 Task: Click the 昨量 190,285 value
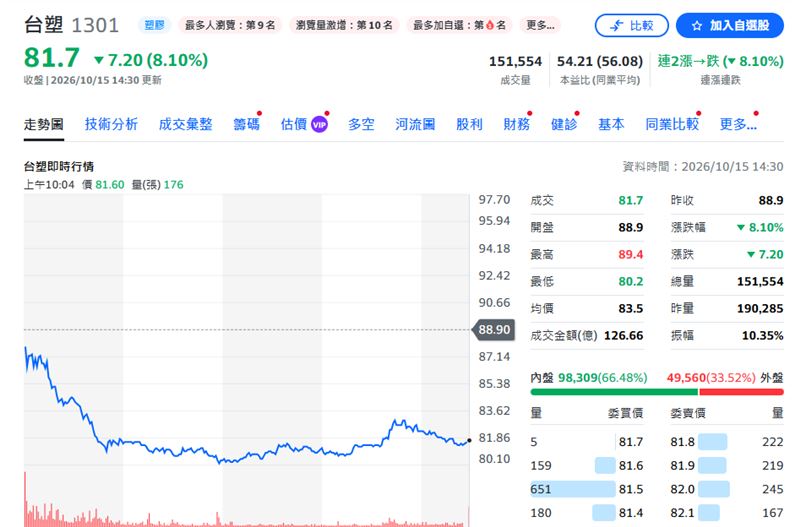pos(760,308)
